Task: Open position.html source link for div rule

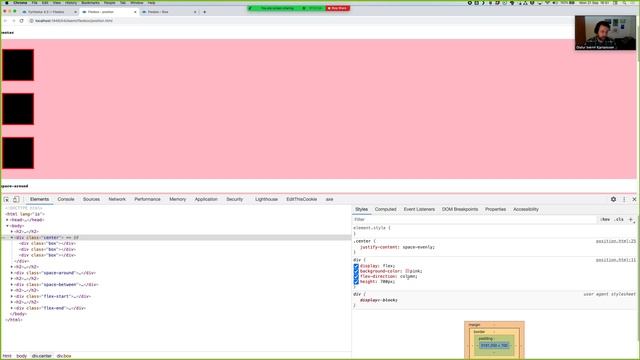Action: pyautogui.click(x=616, y=260)
